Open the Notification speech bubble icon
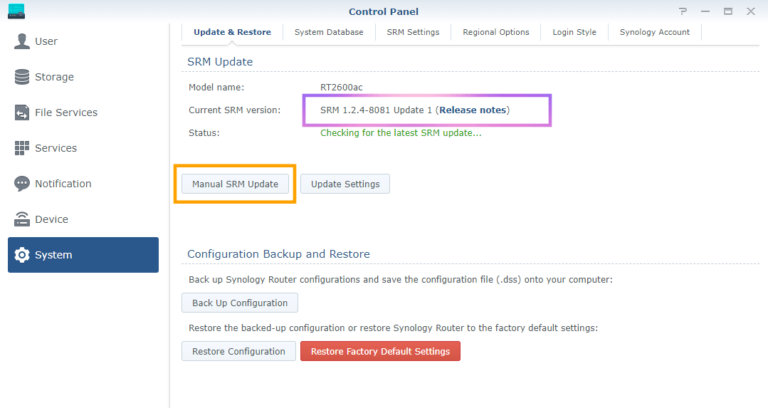The width and height of the screenshot is (768, 408). click(x=22, y=184)
